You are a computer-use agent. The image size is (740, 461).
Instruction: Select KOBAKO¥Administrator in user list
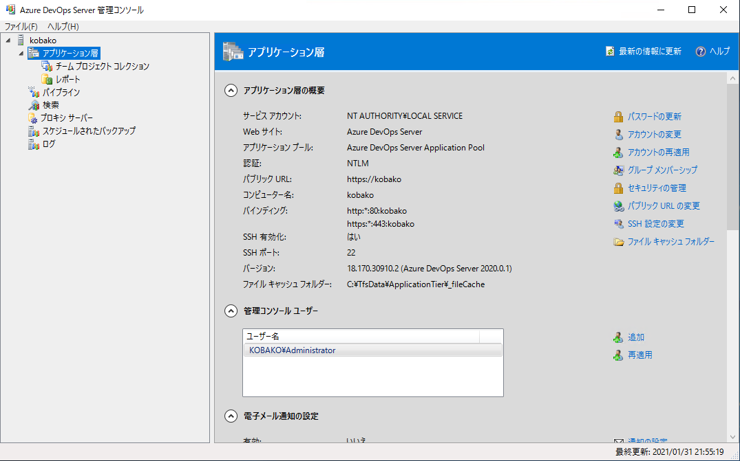click(x=373, y=351)
